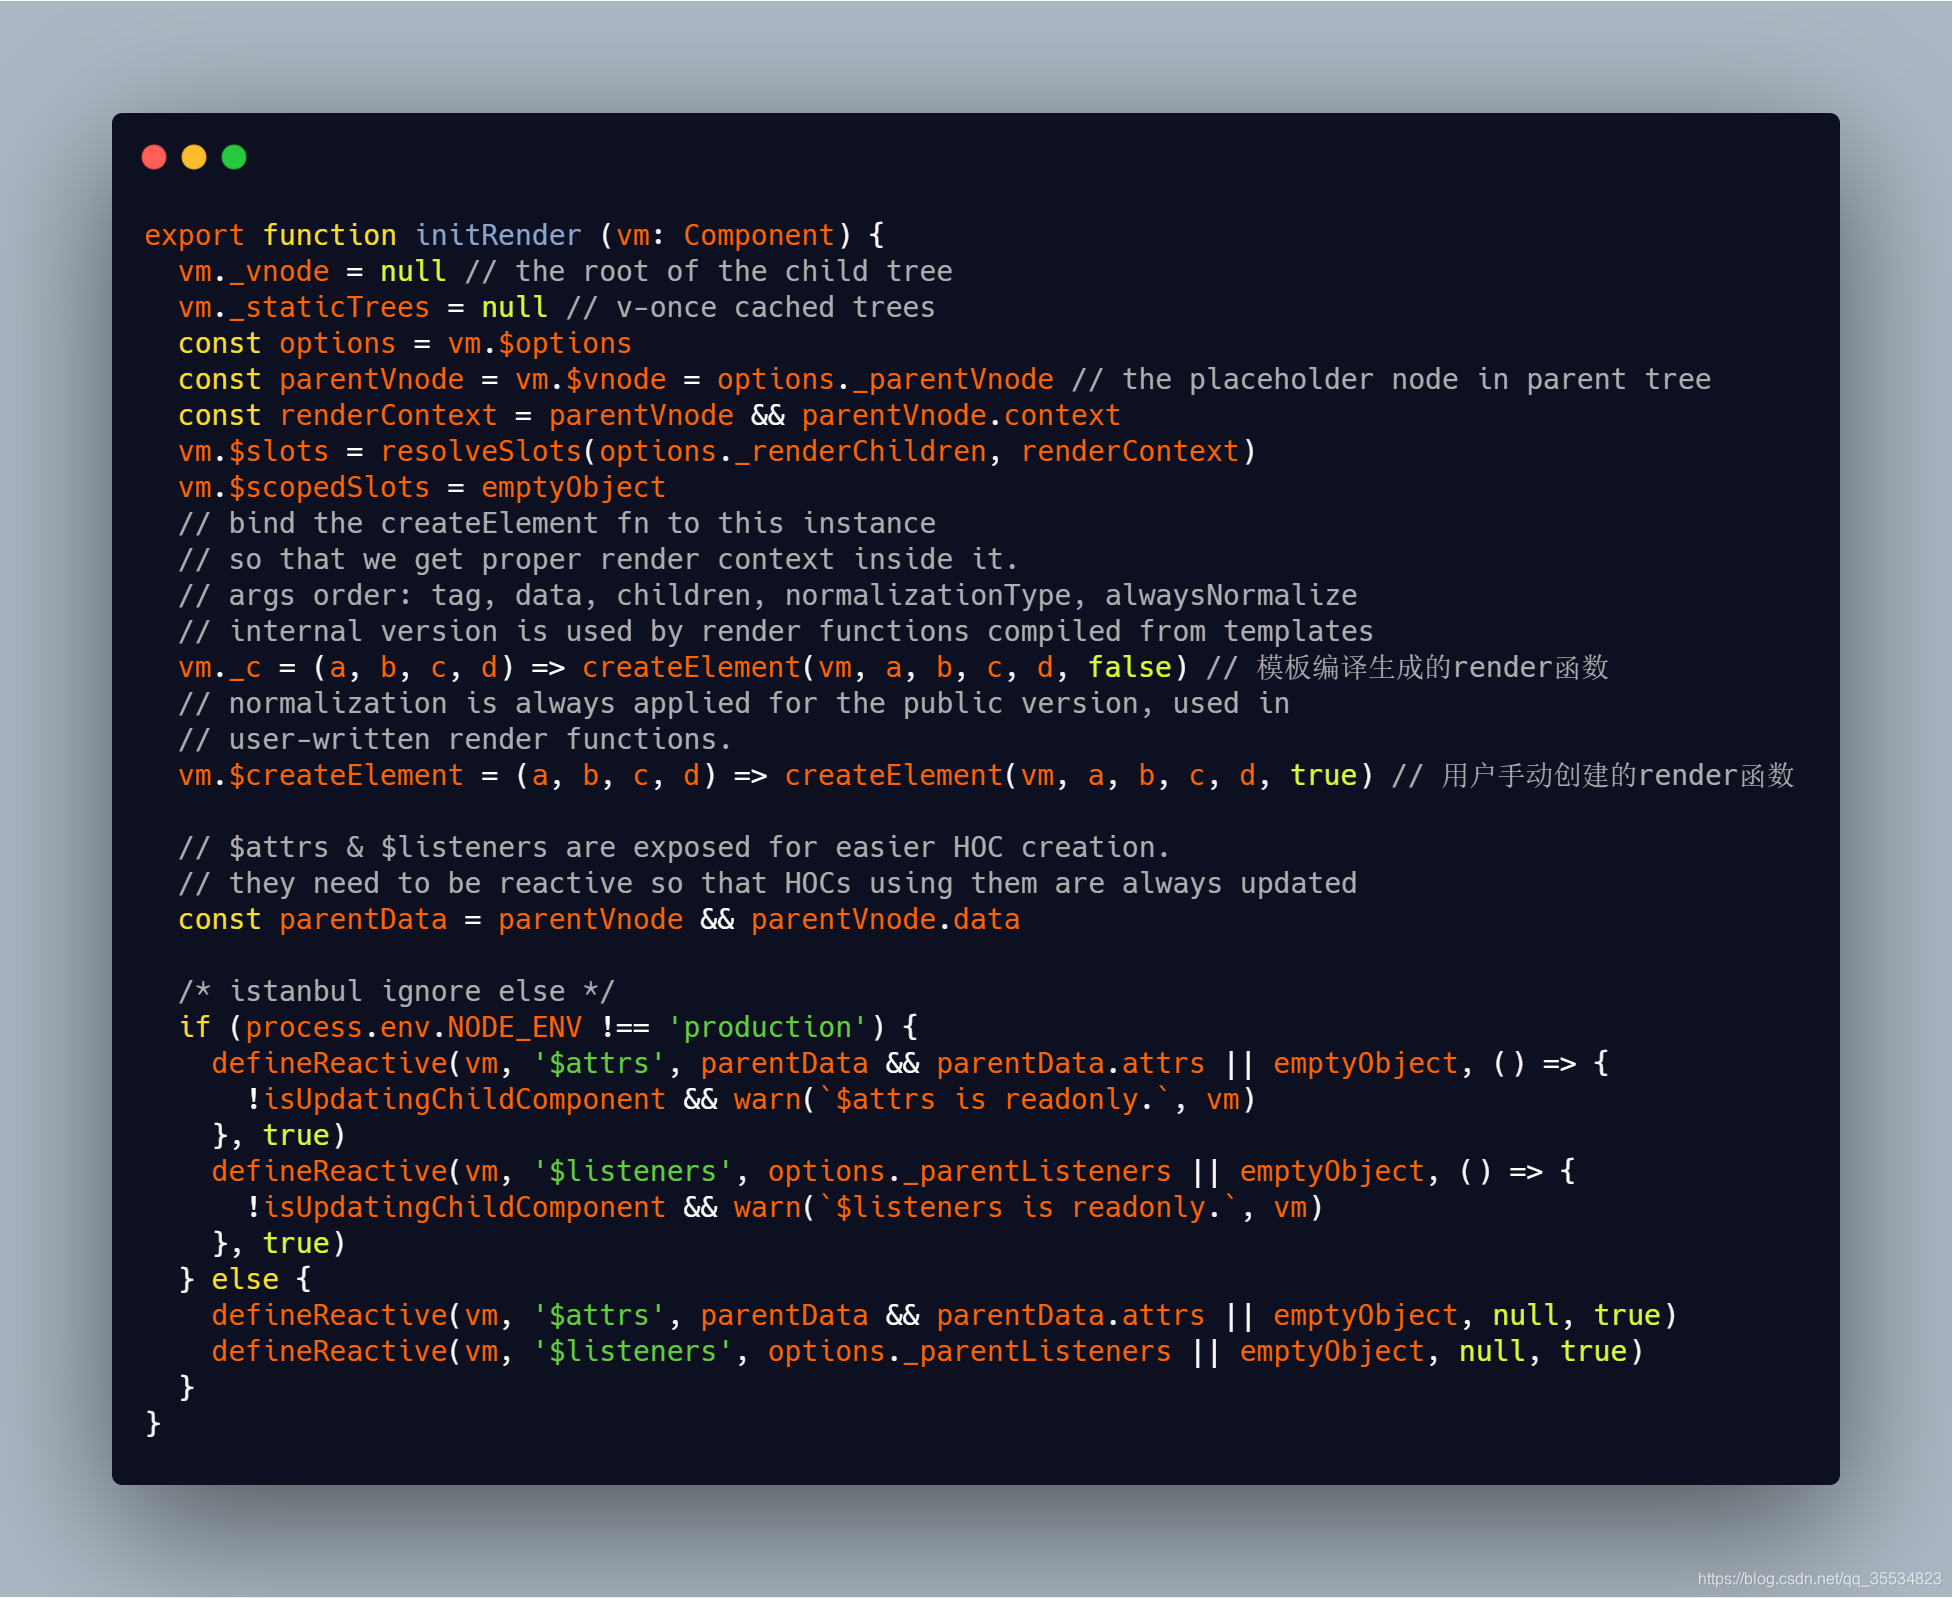Click the else keyword
Screen dimensions: 1952x1598
point(245,1279)
